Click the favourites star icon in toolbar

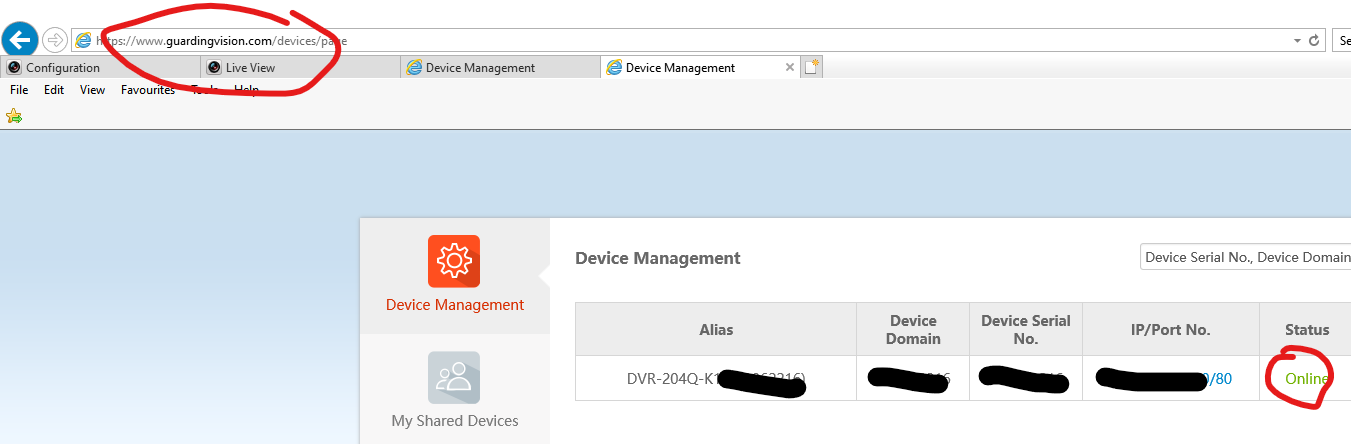14,116
